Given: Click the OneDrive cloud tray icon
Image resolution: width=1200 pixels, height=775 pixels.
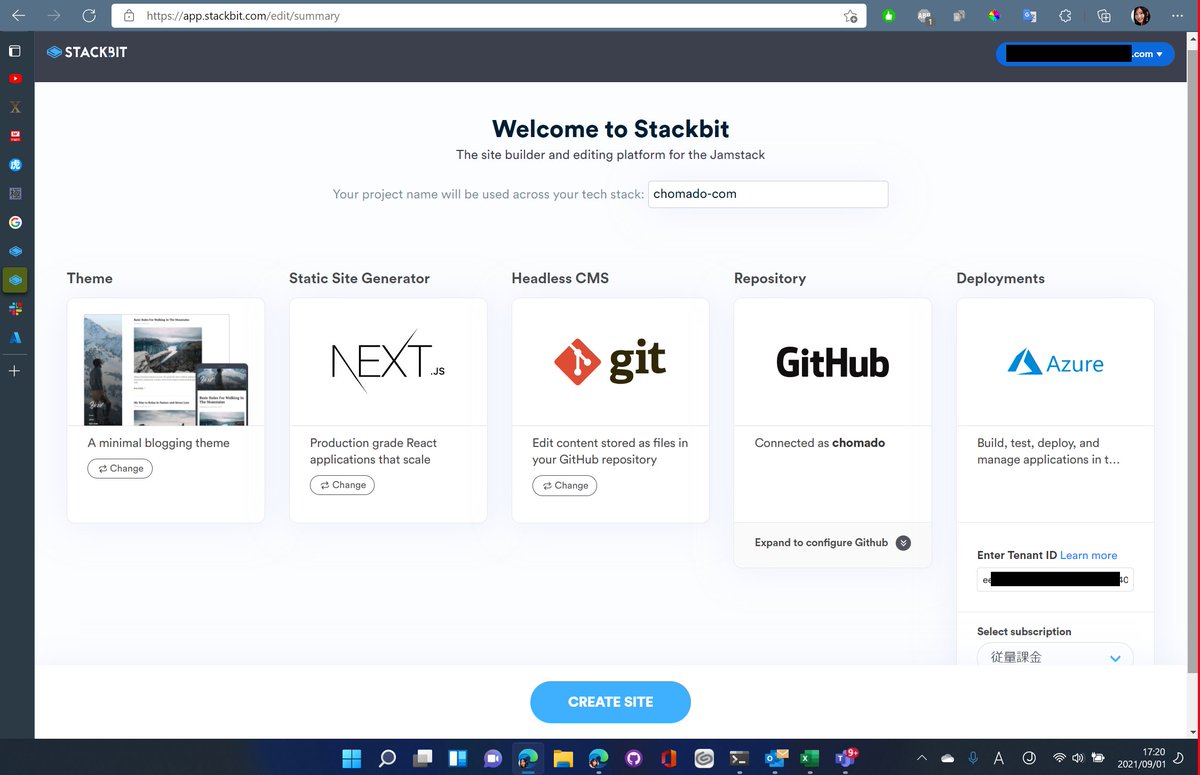Looking at the screenshot, I should 948,758.
